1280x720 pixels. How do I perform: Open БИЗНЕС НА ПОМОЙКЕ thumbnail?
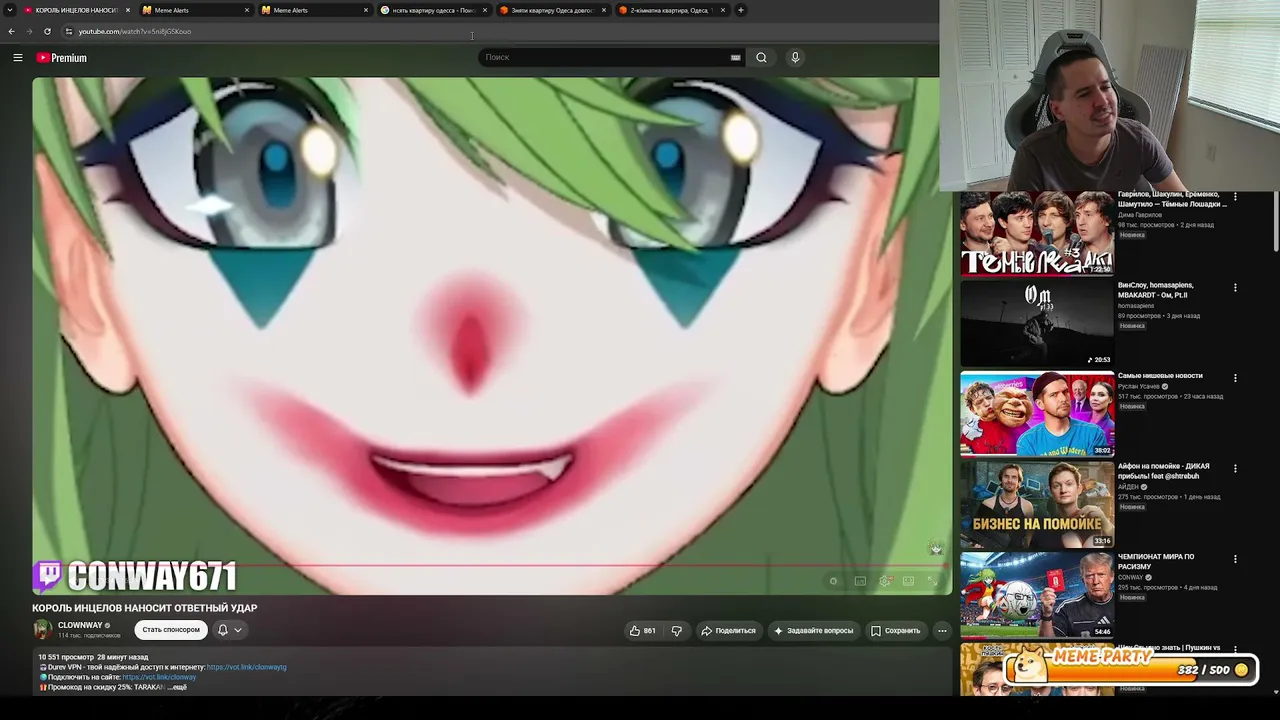click(1037, 505)
